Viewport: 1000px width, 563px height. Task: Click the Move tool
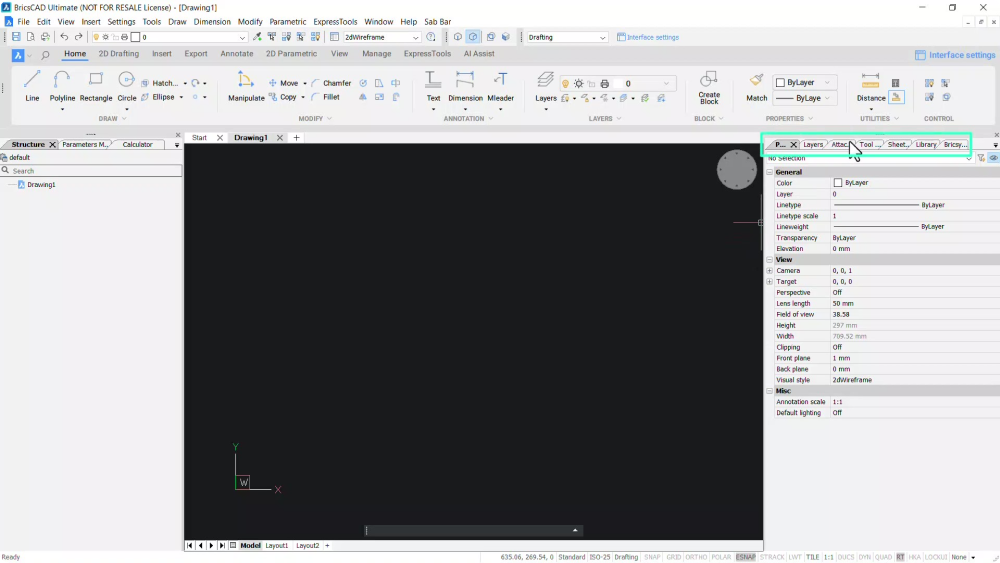(283, 83)
